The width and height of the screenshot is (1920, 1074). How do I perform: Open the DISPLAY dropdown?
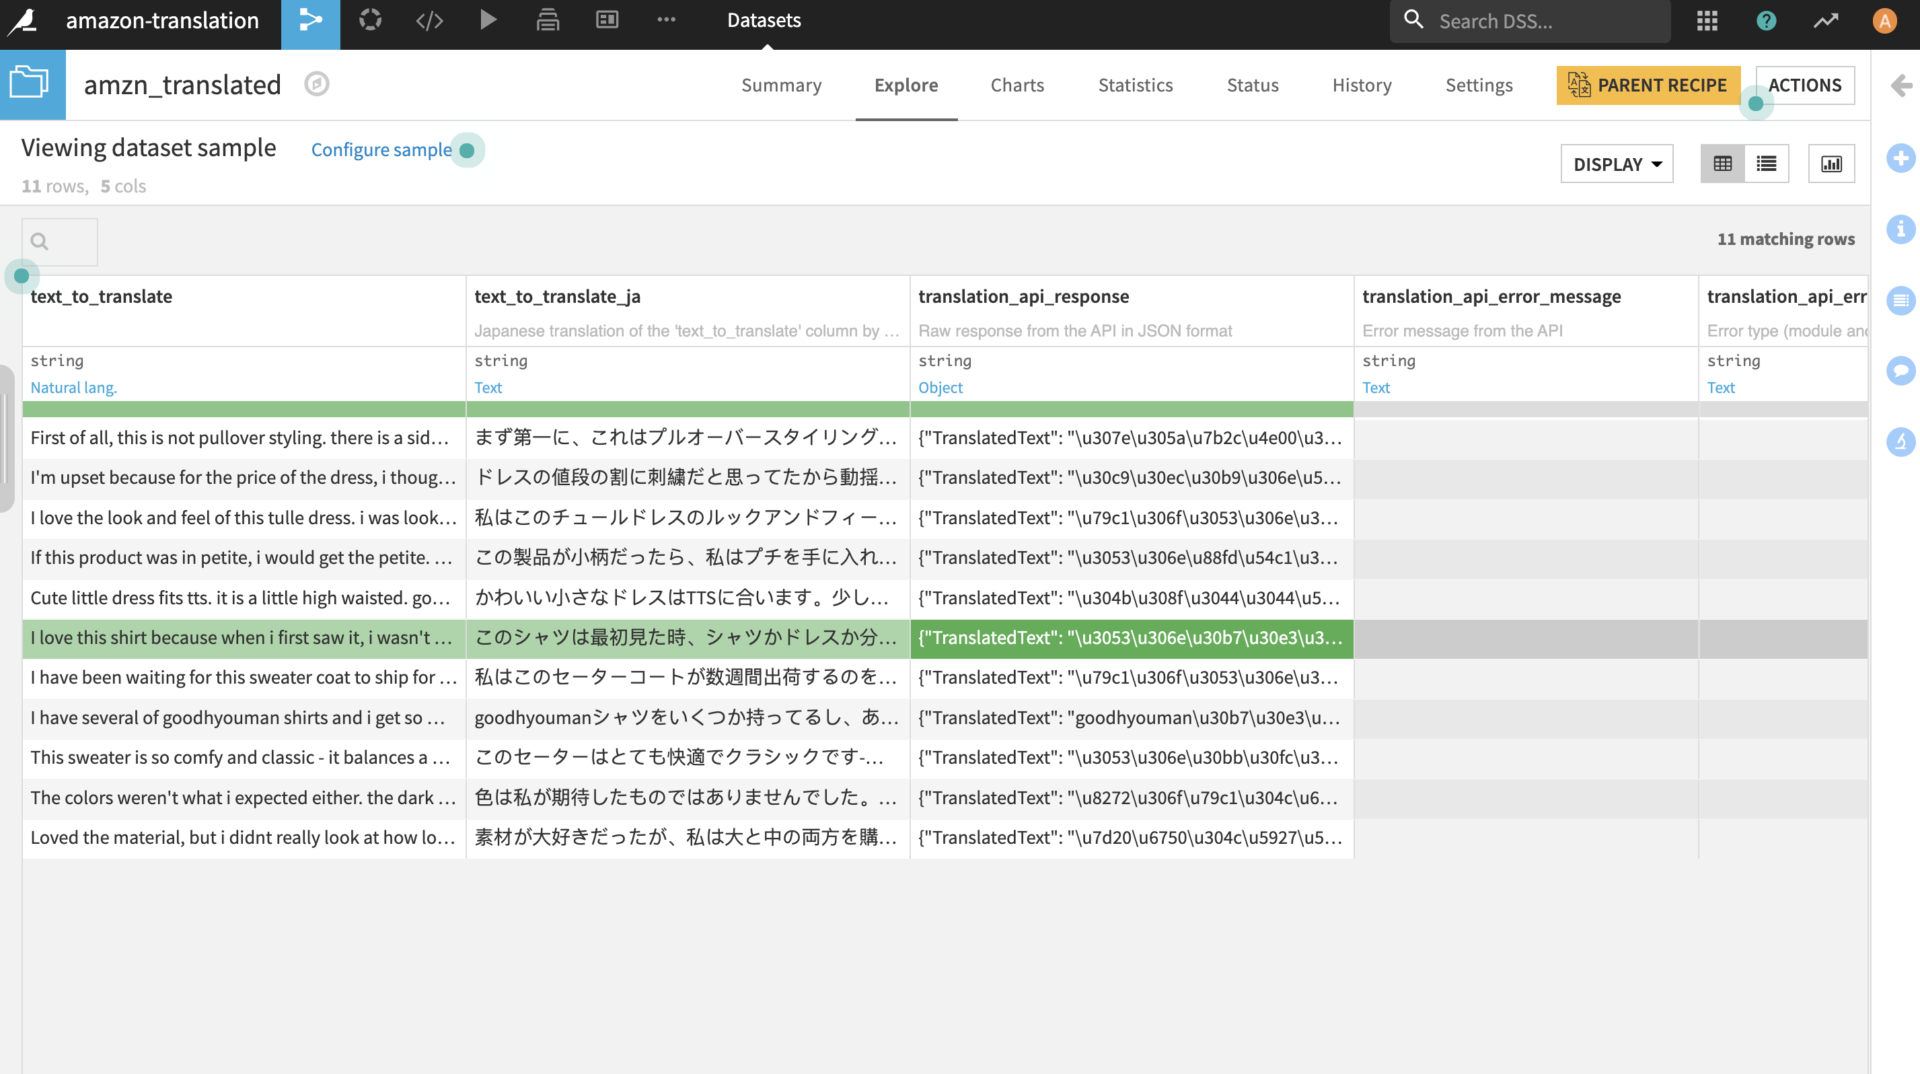[1616, 163]
